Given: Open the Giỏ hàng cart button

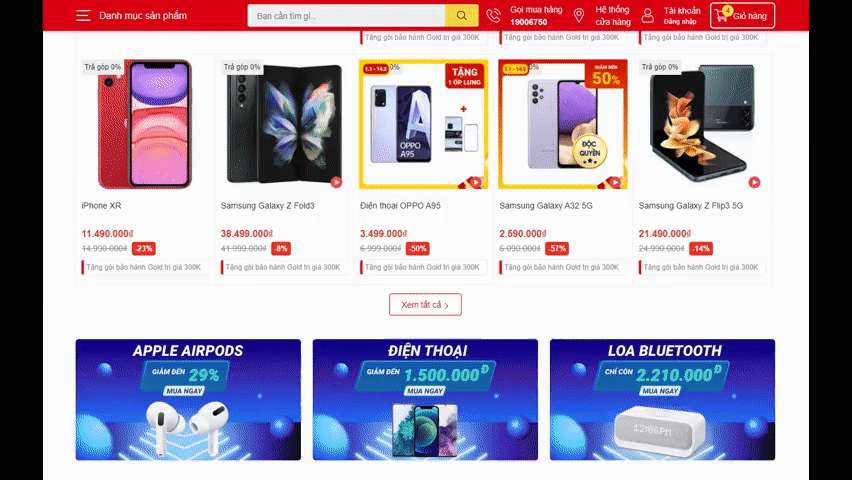Looking at the screenshot, I should 742,16.
